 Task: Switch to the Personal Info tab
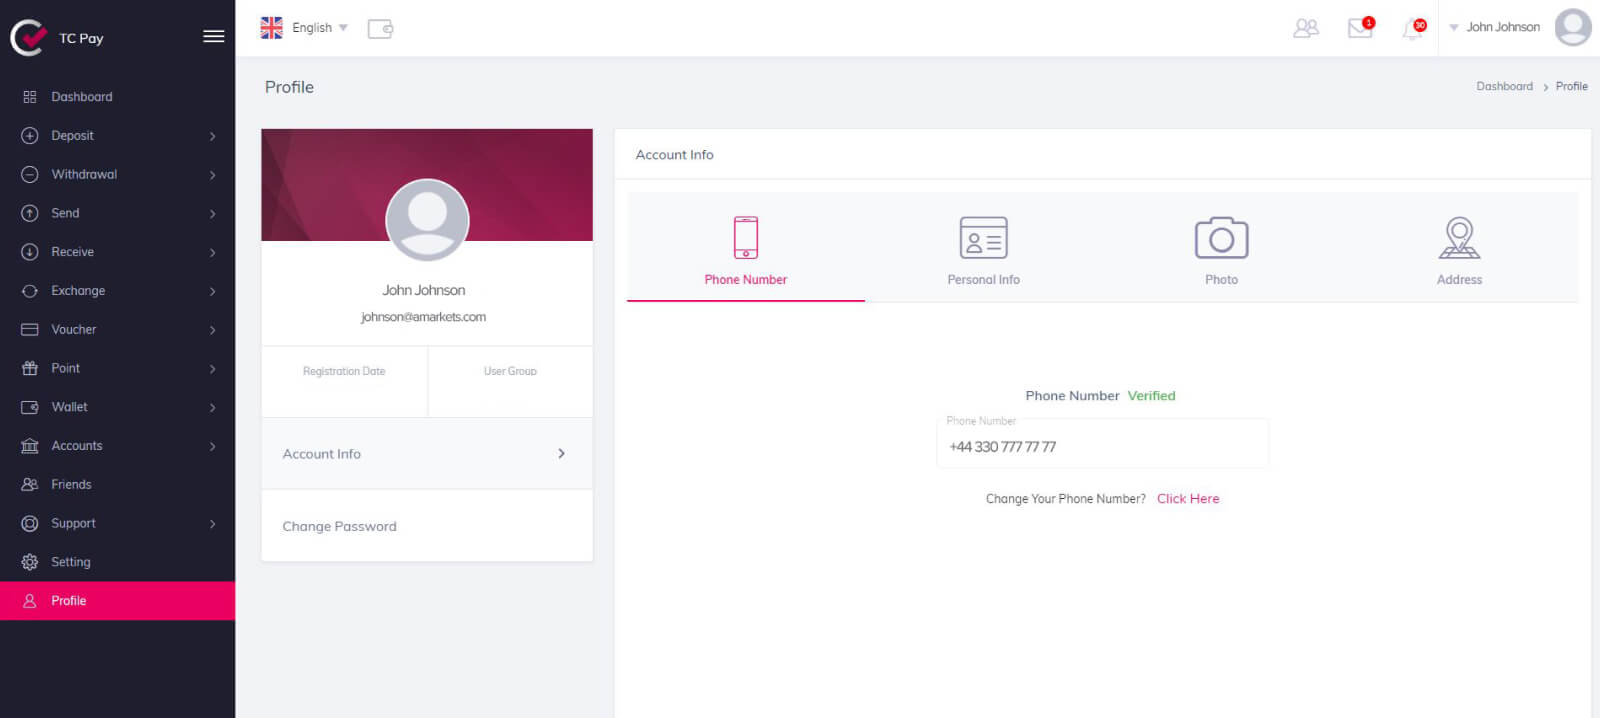tap(983, 251)
